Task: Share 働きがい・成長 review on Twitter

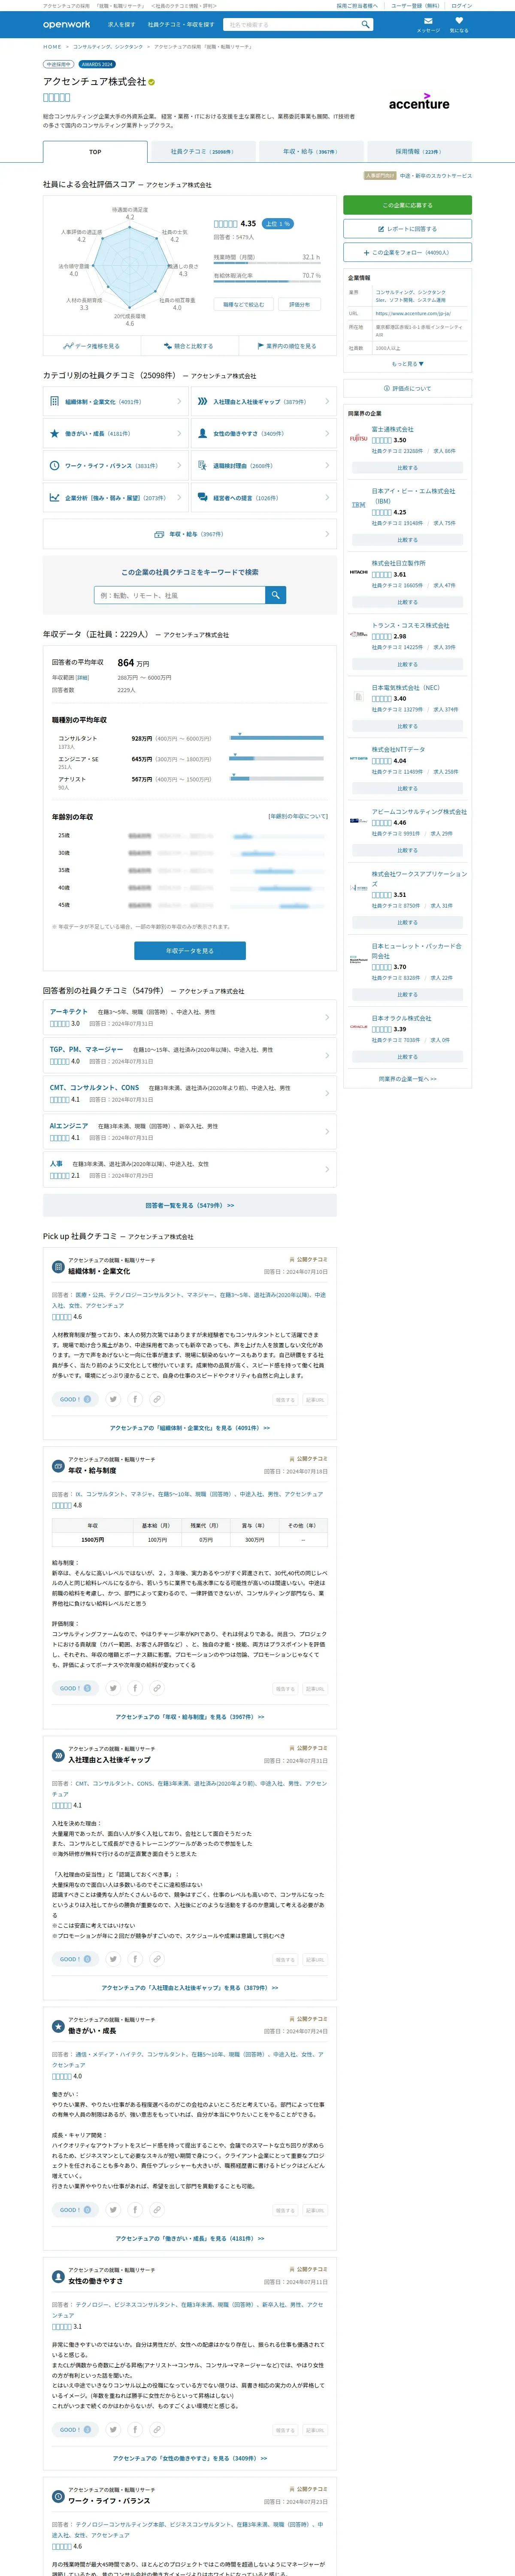Action: 113,2210
